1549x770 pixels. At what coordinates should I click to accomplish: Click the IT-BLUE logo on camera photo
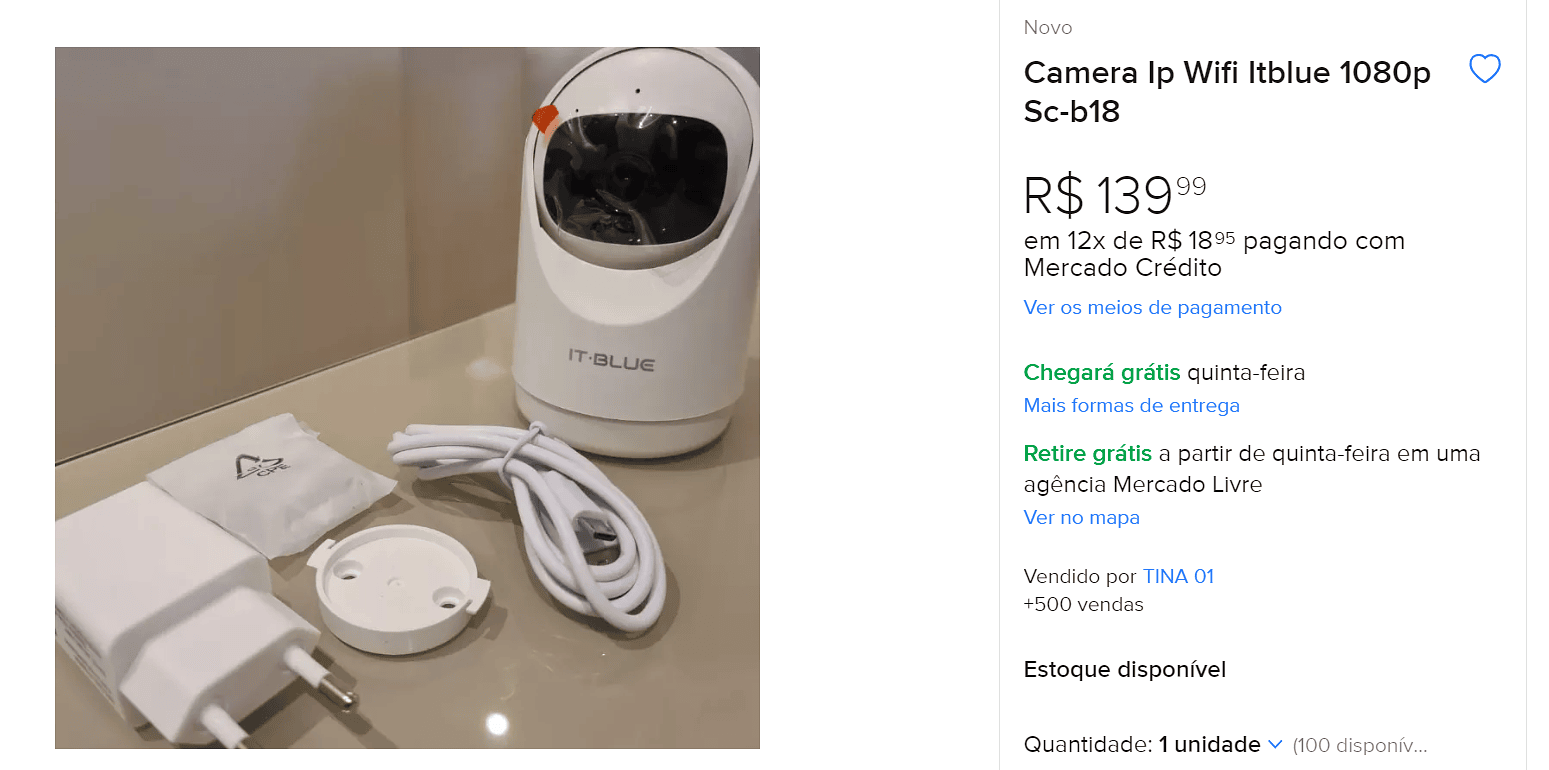[x=611, y=362]
